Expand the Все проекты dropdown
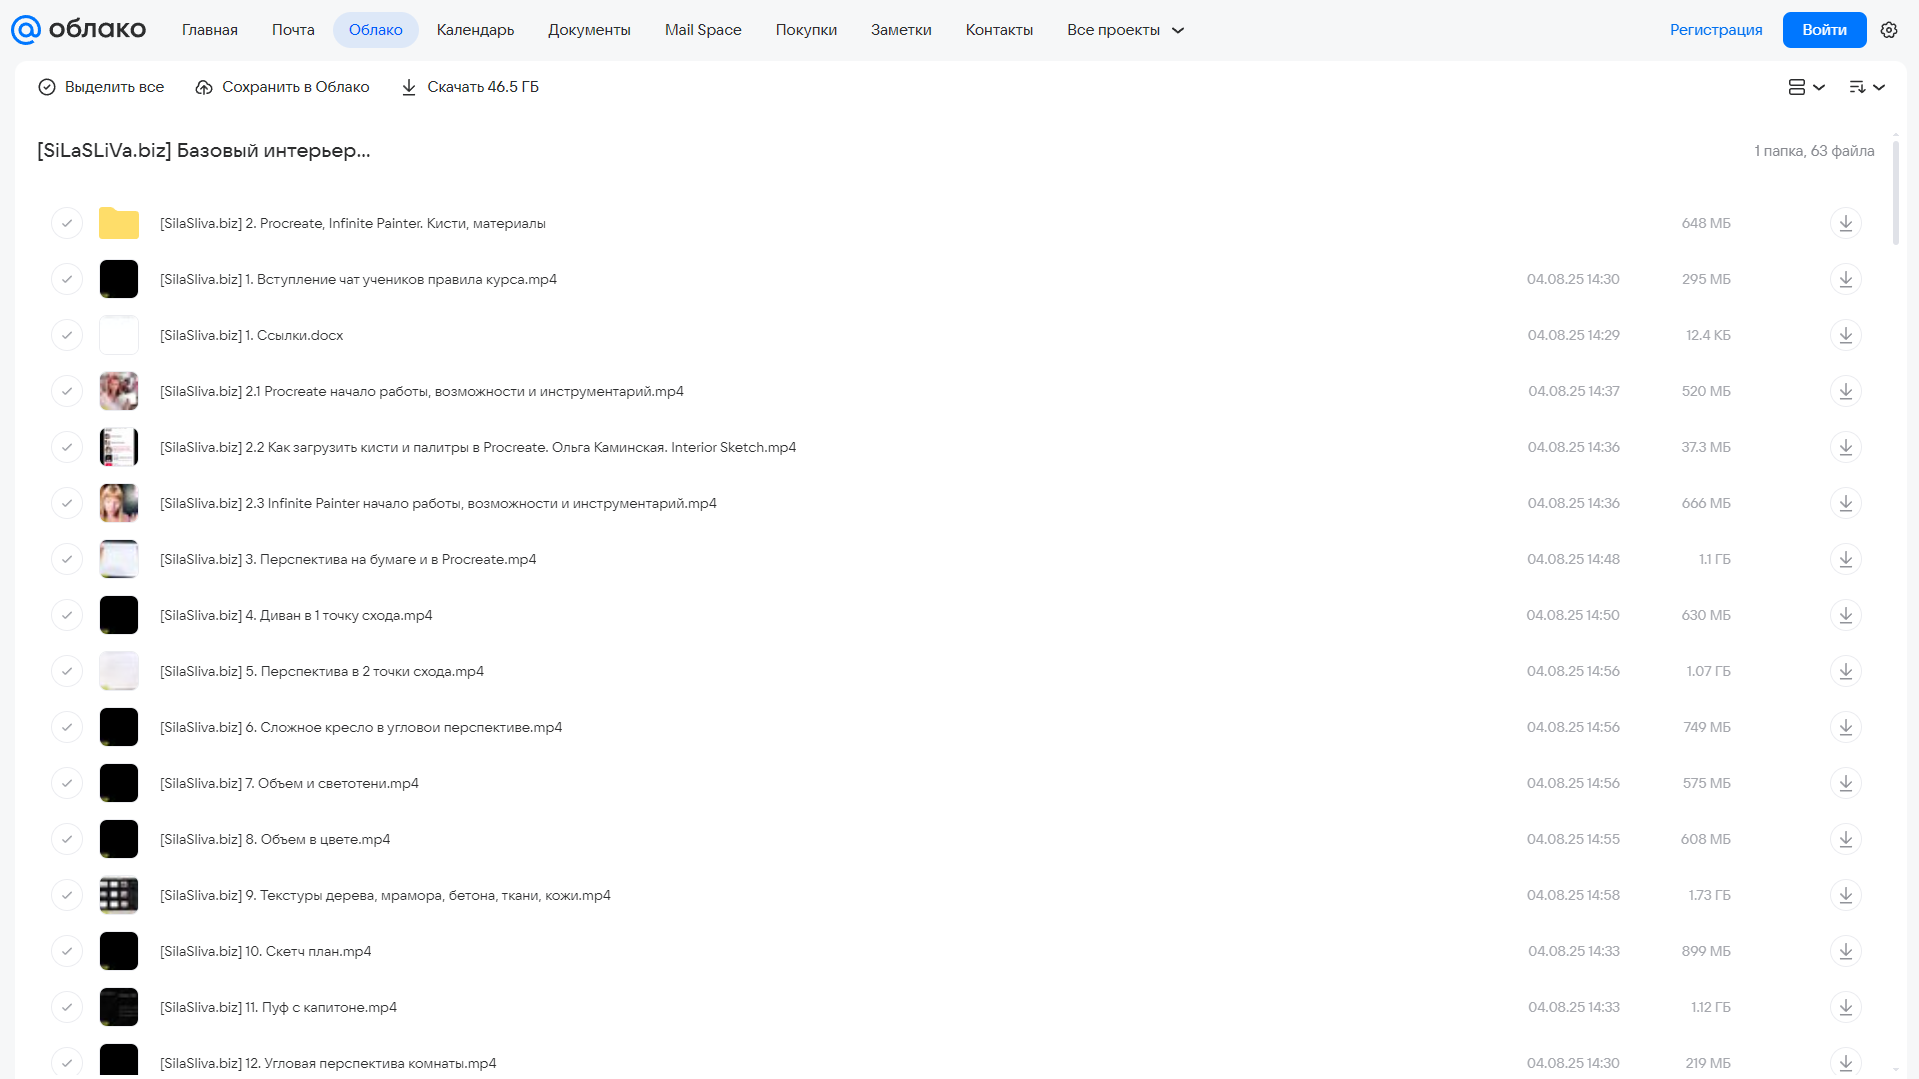This screenshot has width=1919, height=1079. click(1125, 30)
